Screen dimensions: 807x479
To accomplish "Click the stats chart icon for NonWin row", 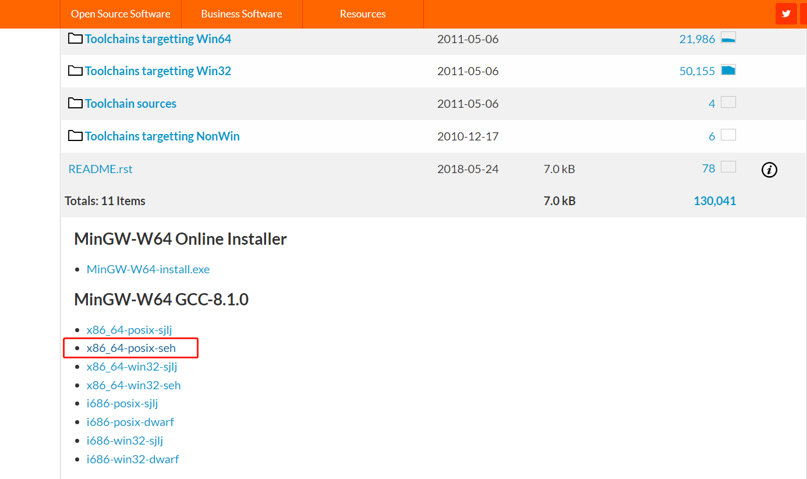I will [728, 135].
